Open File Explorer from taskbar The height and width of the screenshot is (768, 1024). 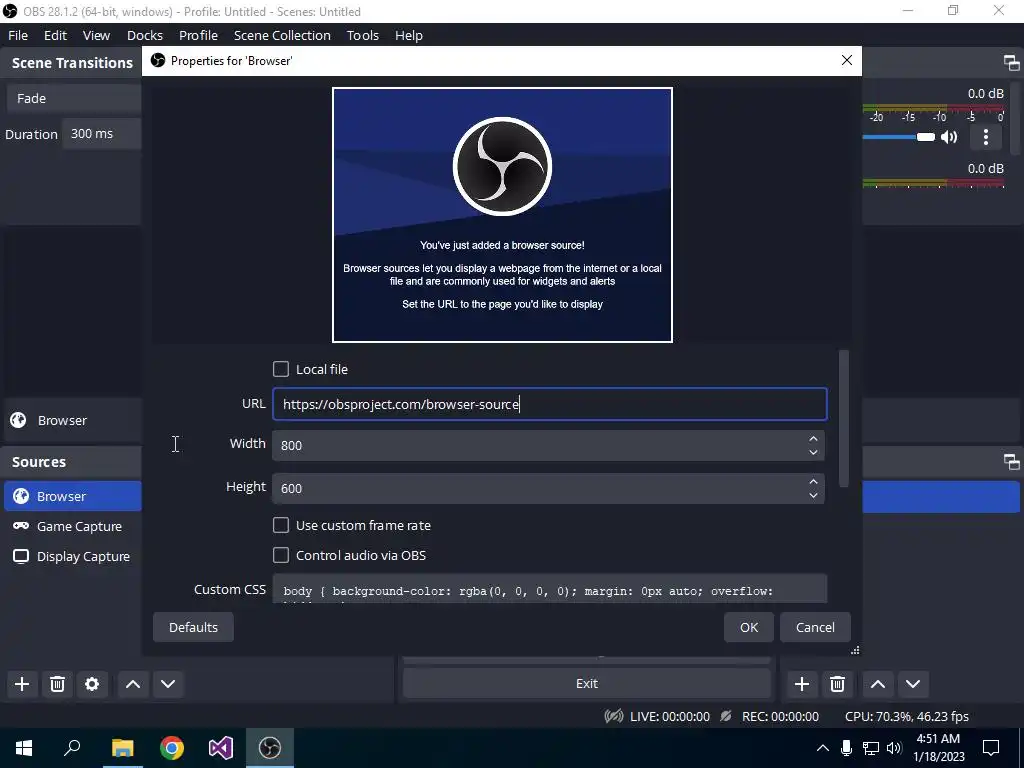click(122, 748)
